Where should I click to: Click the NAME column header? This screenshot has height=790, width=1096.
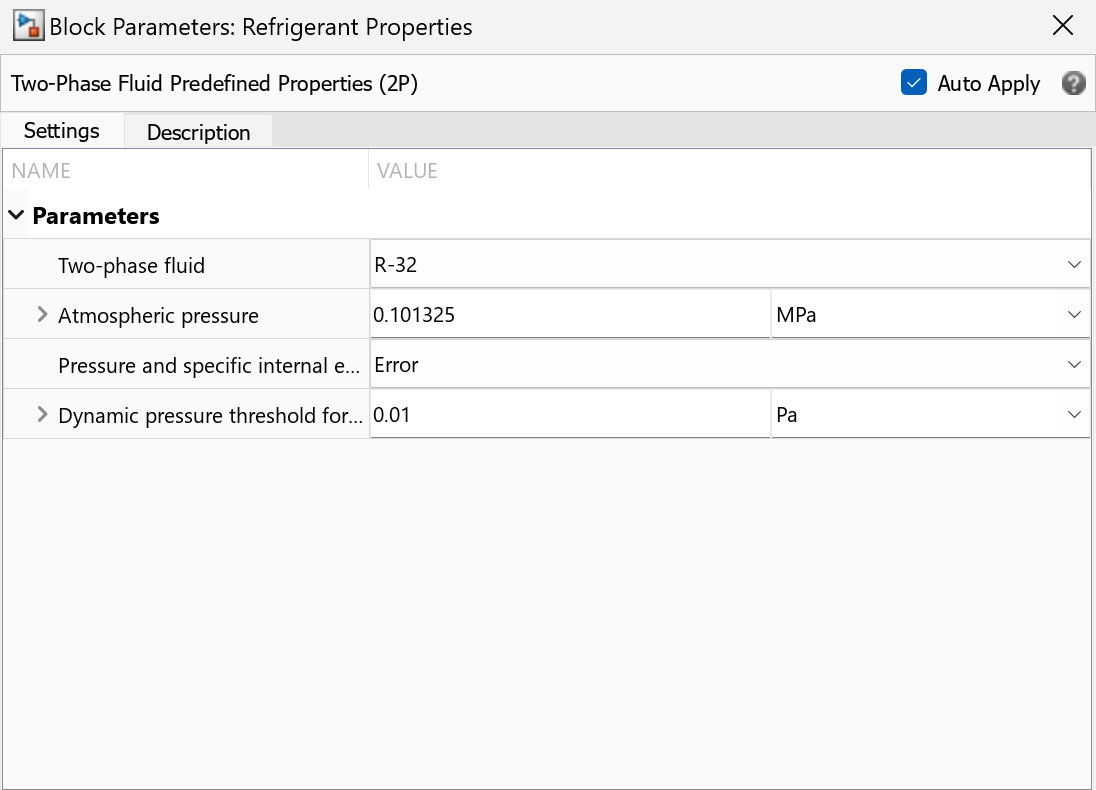(x=41, y=171)
